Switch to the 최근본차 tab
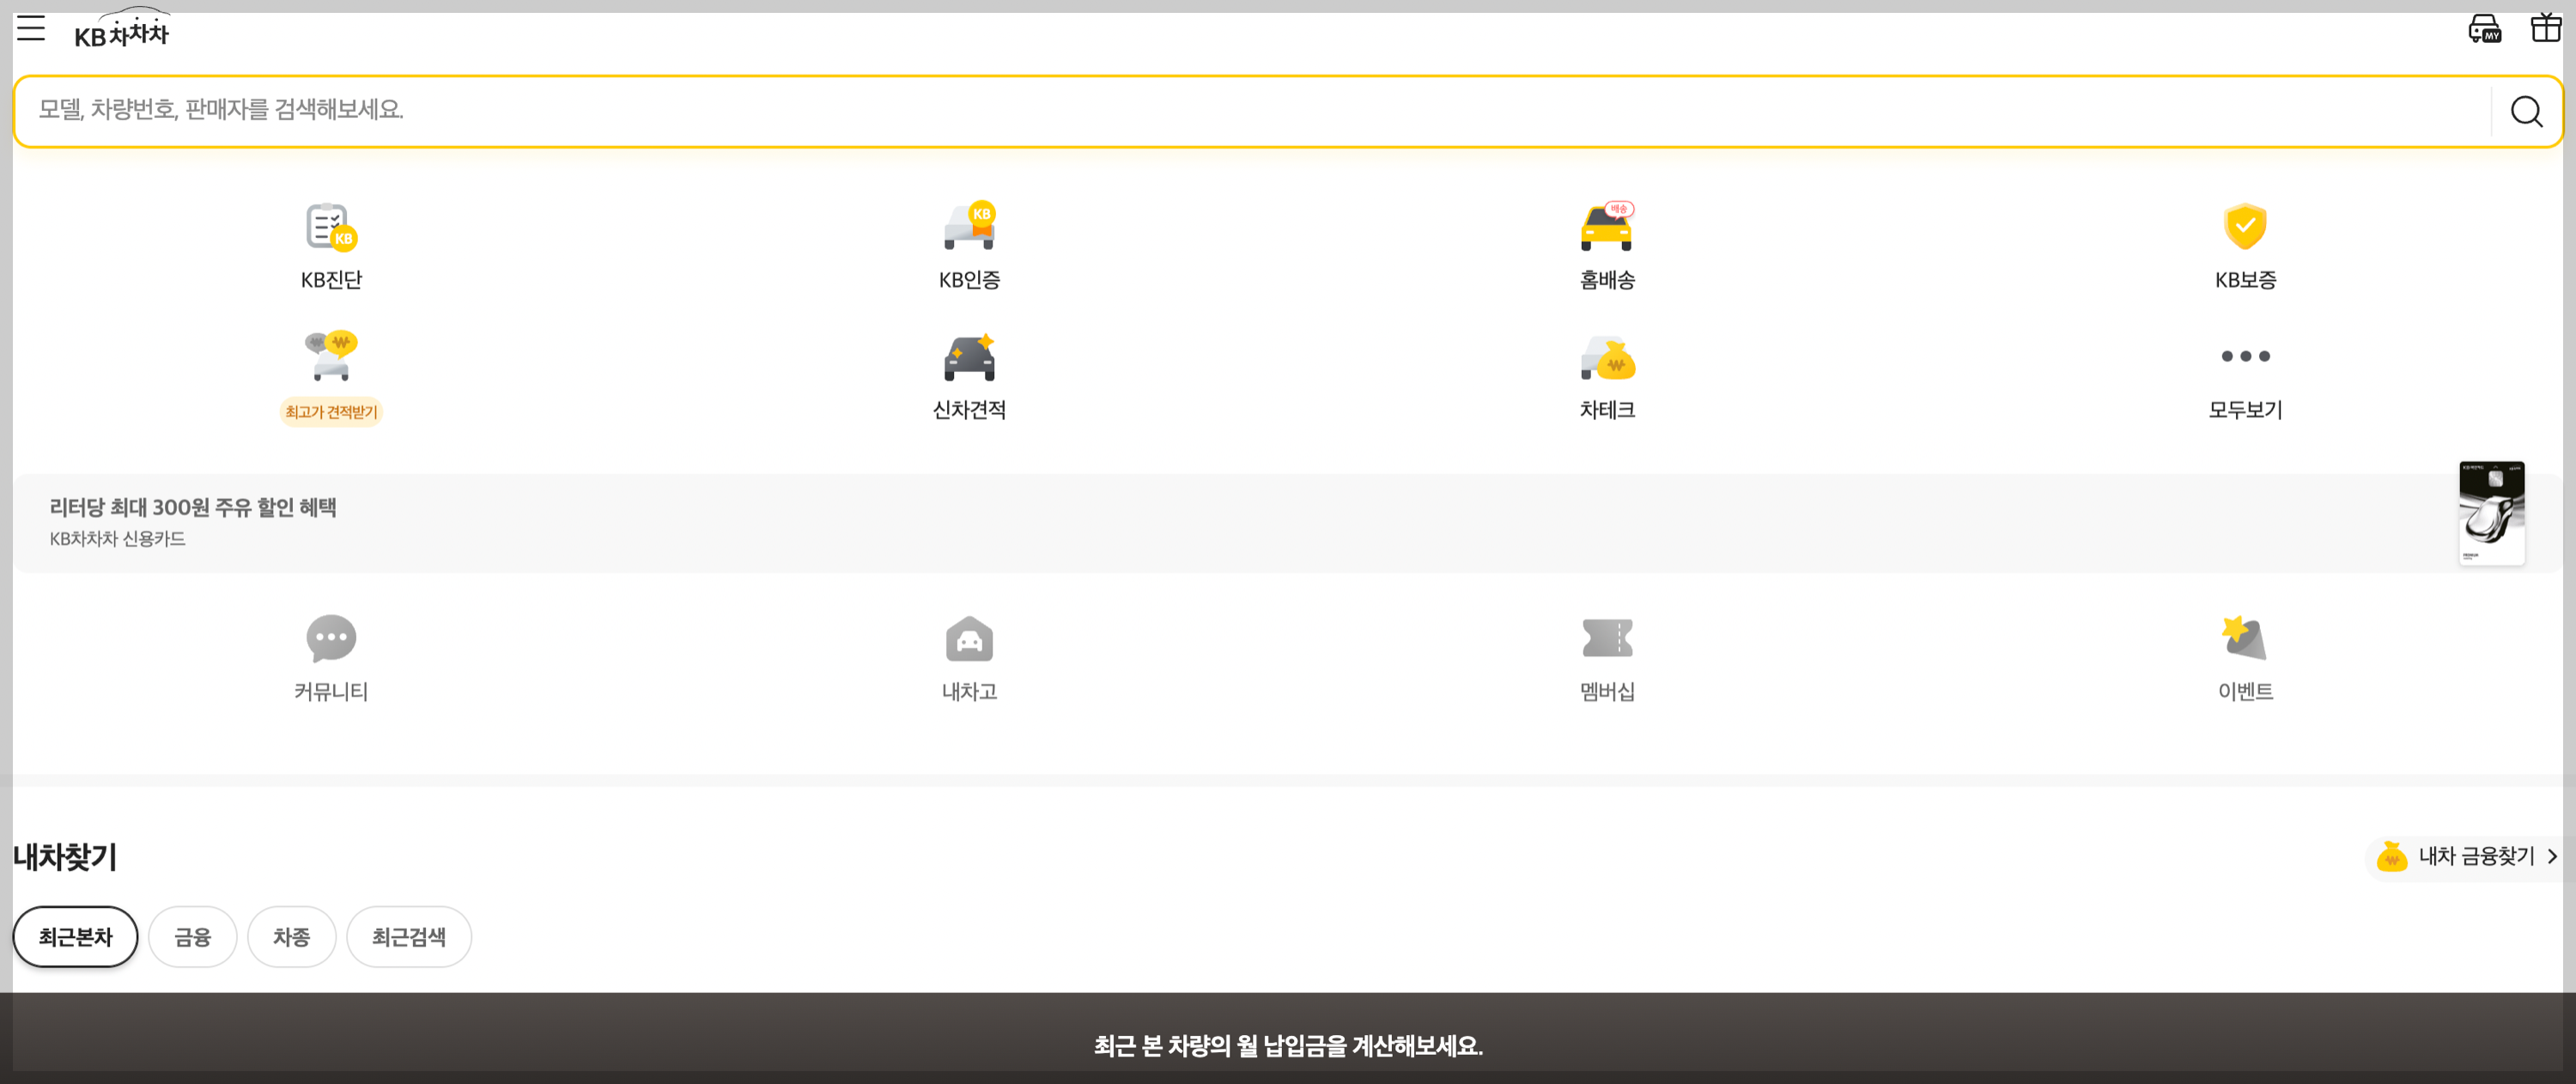 [x=75, y=936]
